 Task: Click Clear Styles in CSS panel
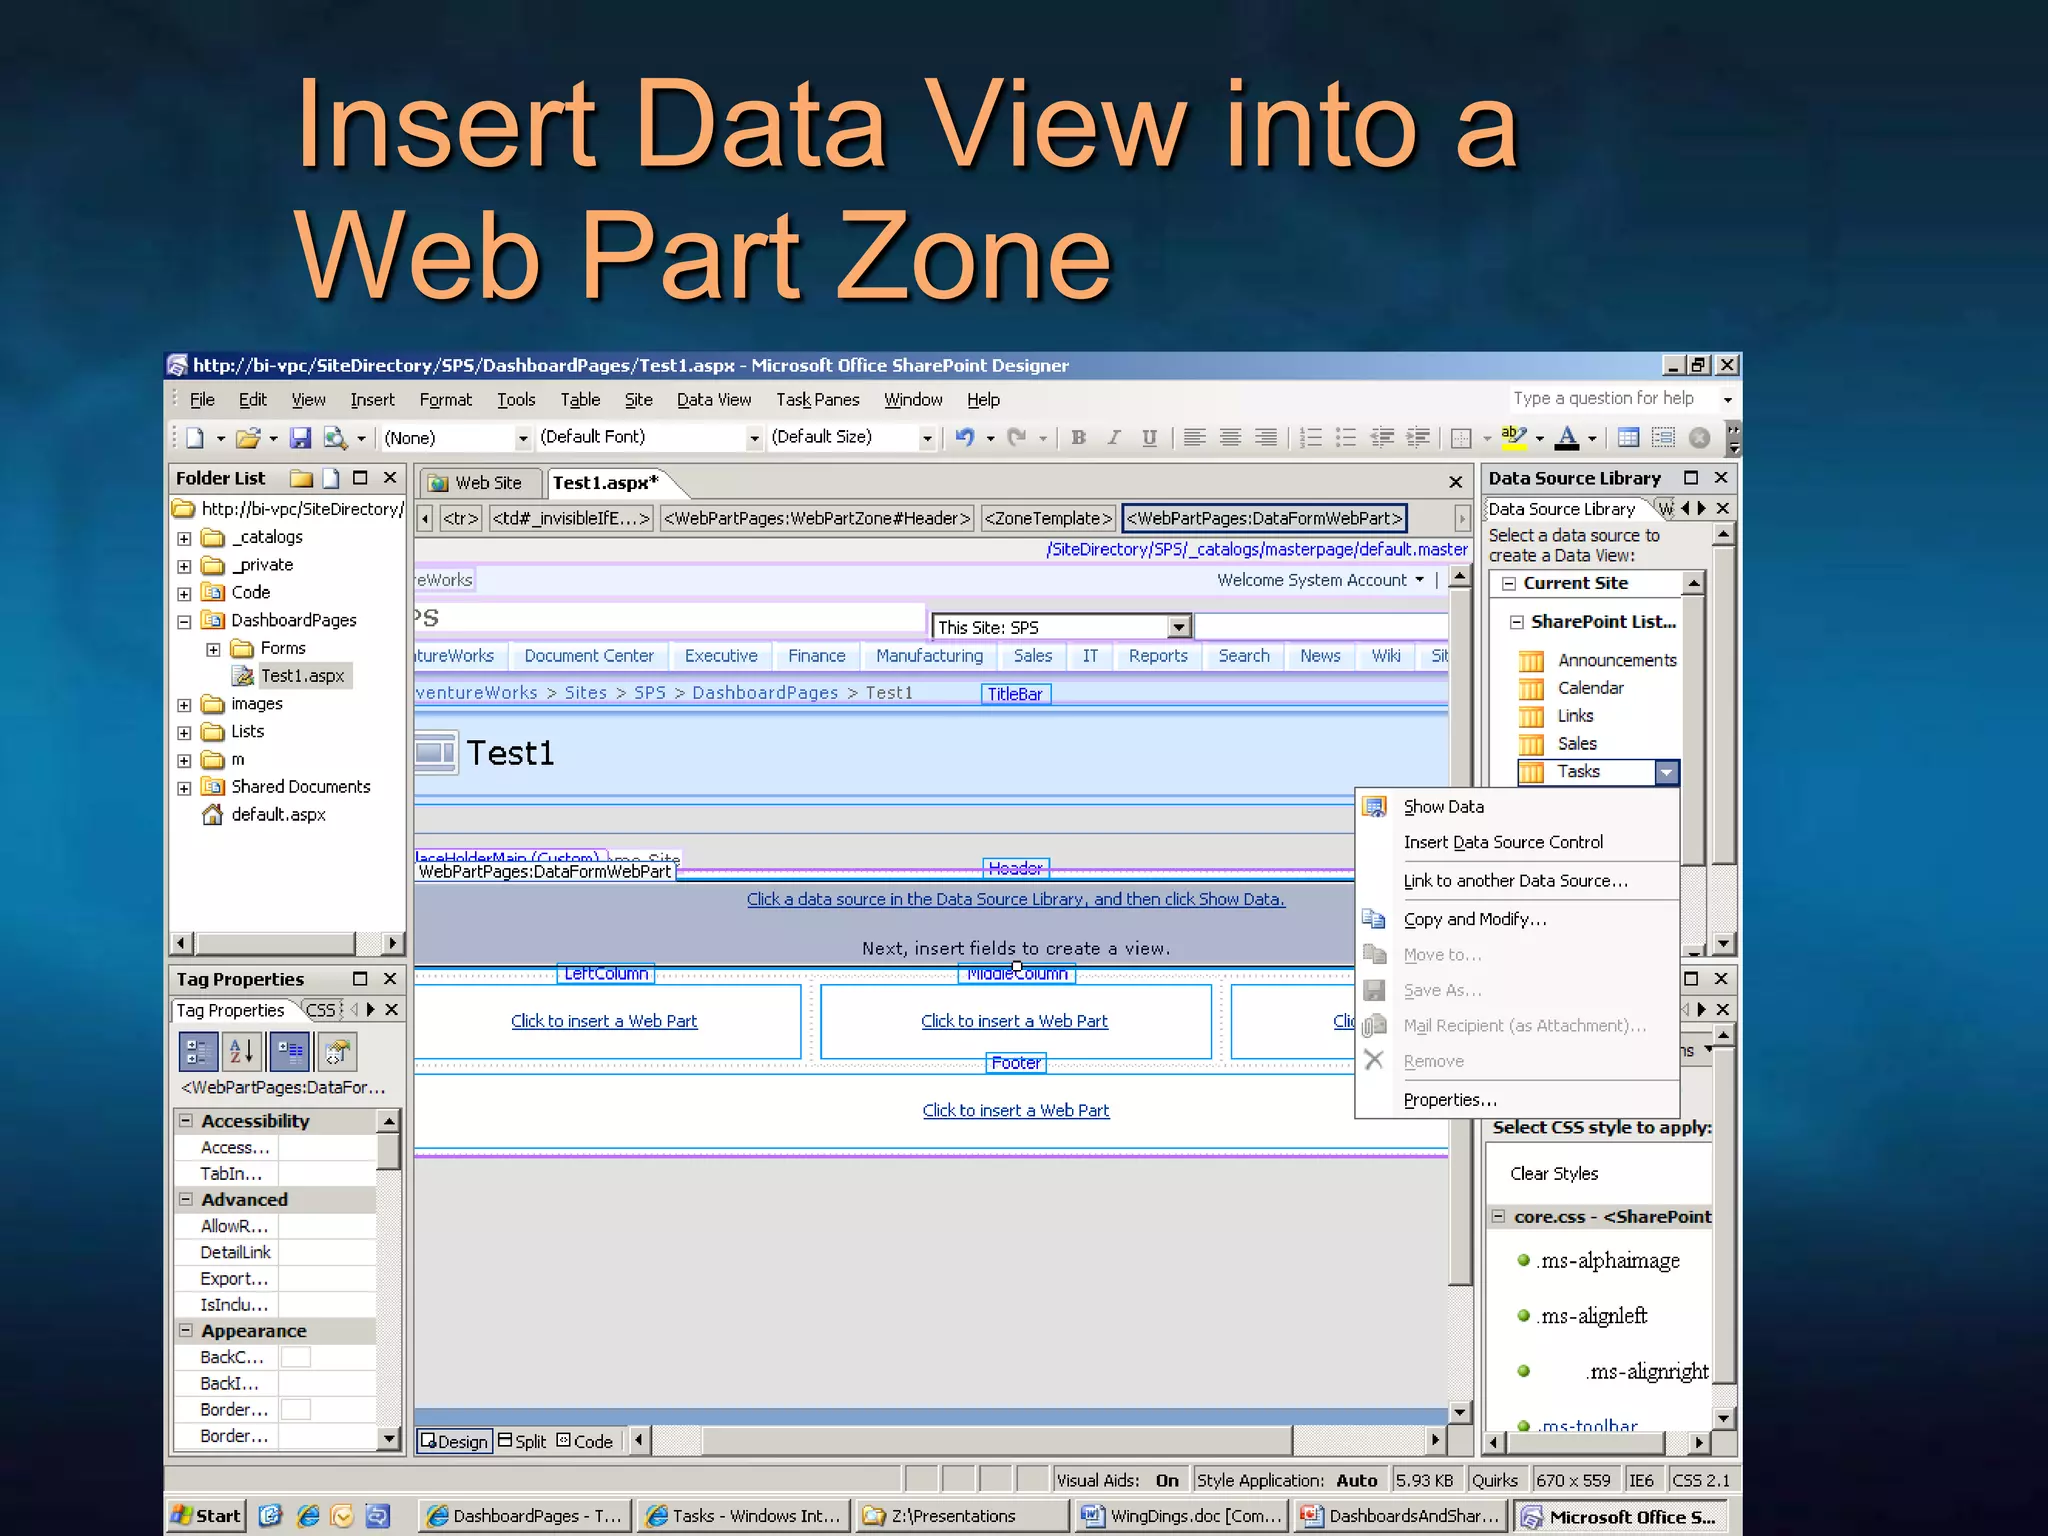1554,1174
